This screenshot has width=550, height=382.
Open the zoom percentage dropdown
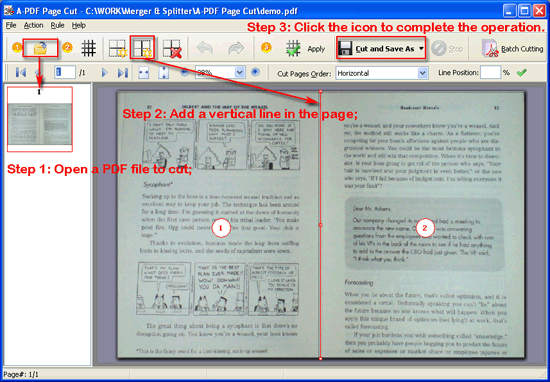tap(240, 73)
